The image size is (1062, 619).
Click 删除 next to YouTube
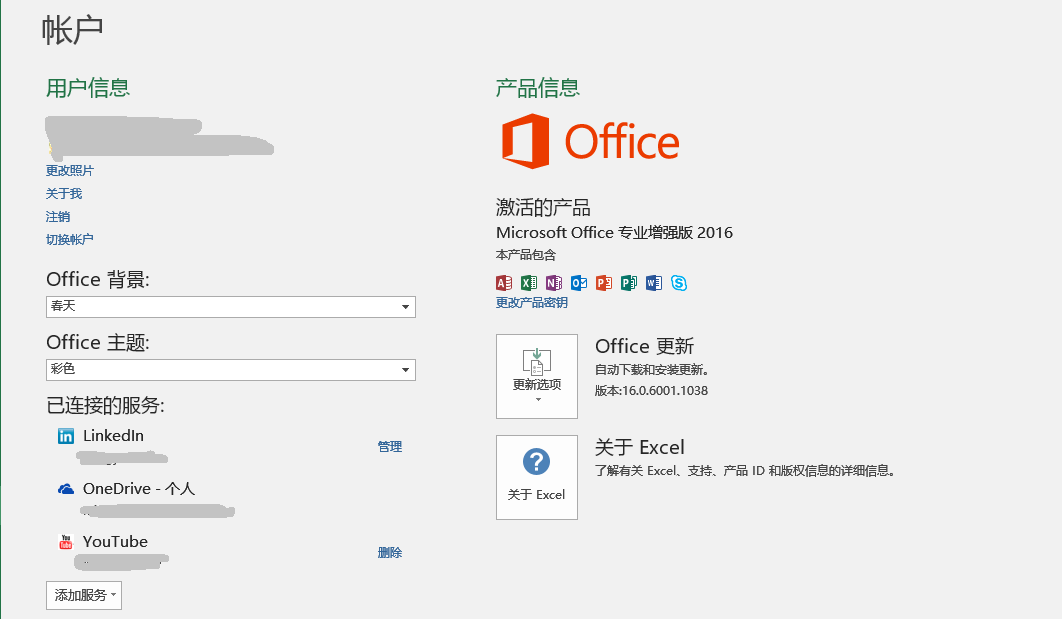[x=390, y=553]
